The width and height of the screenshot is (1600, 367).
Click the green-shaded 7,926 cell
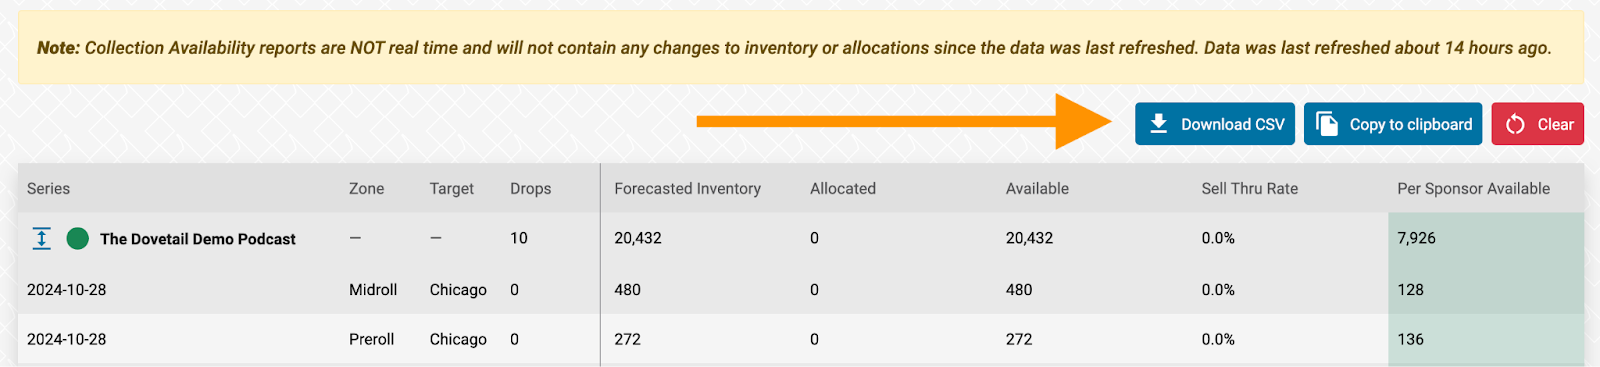(1486, 238)
